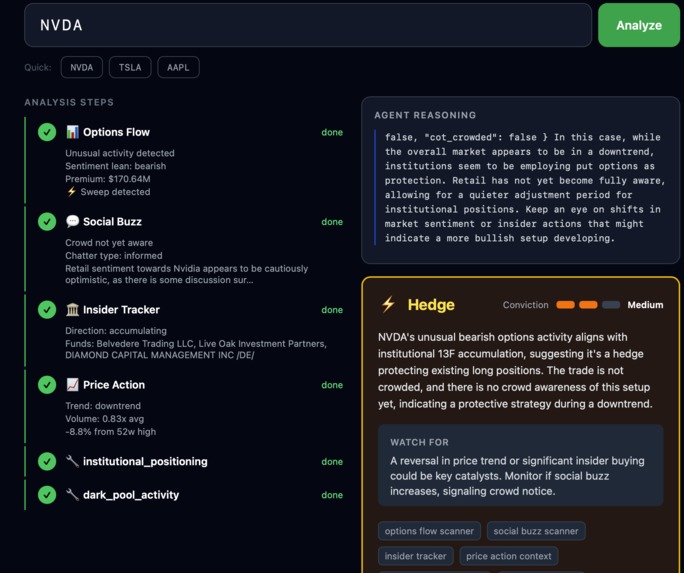Select the AAPL quick chip
Image resolution: width=684 pixels, height=573 pixels.
coord(178,67)
